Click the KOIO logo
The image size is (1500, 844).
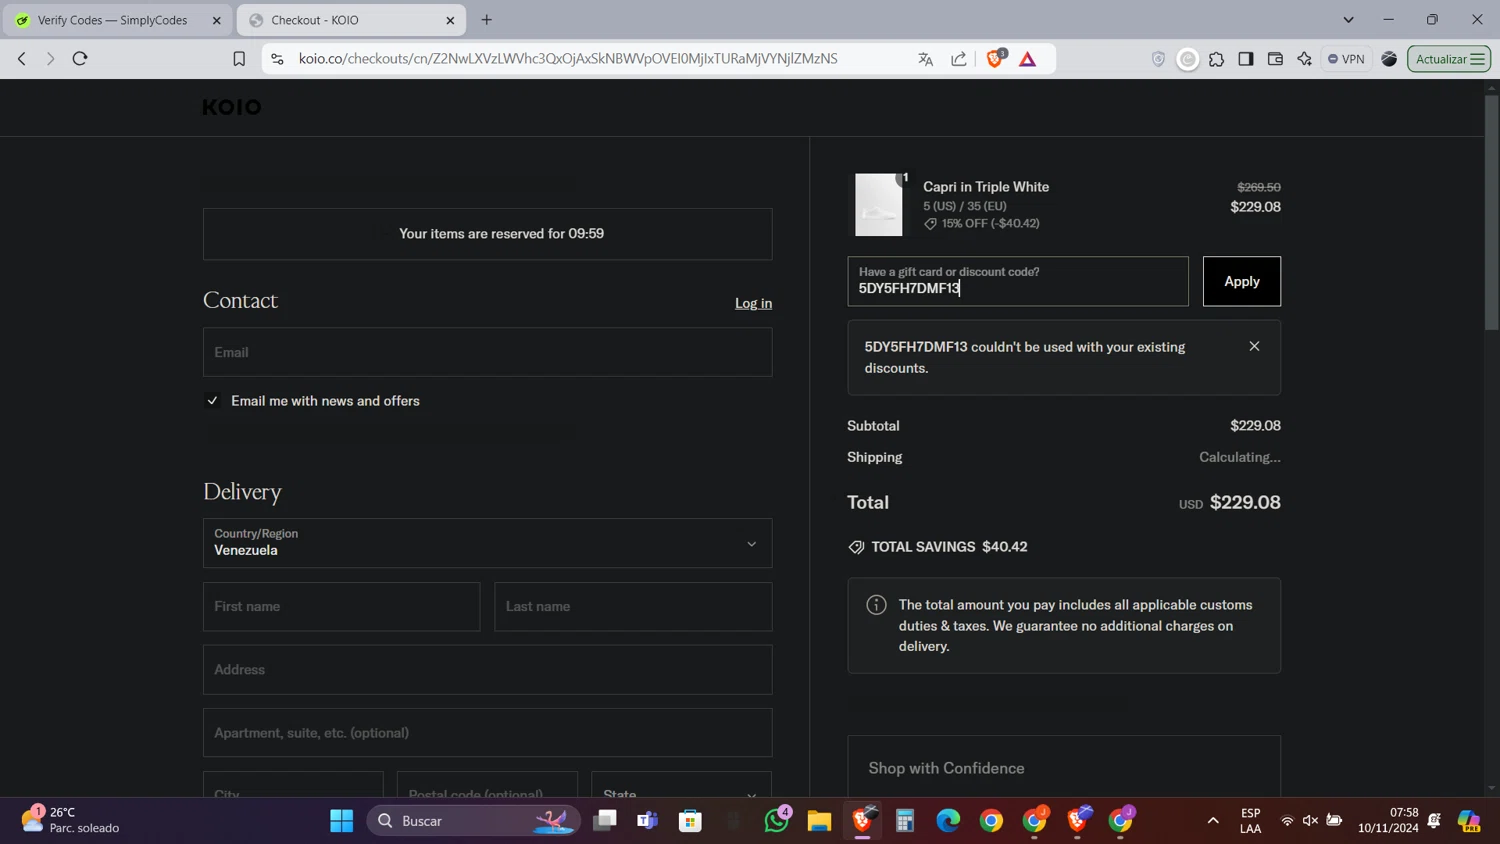coord(232,107)
